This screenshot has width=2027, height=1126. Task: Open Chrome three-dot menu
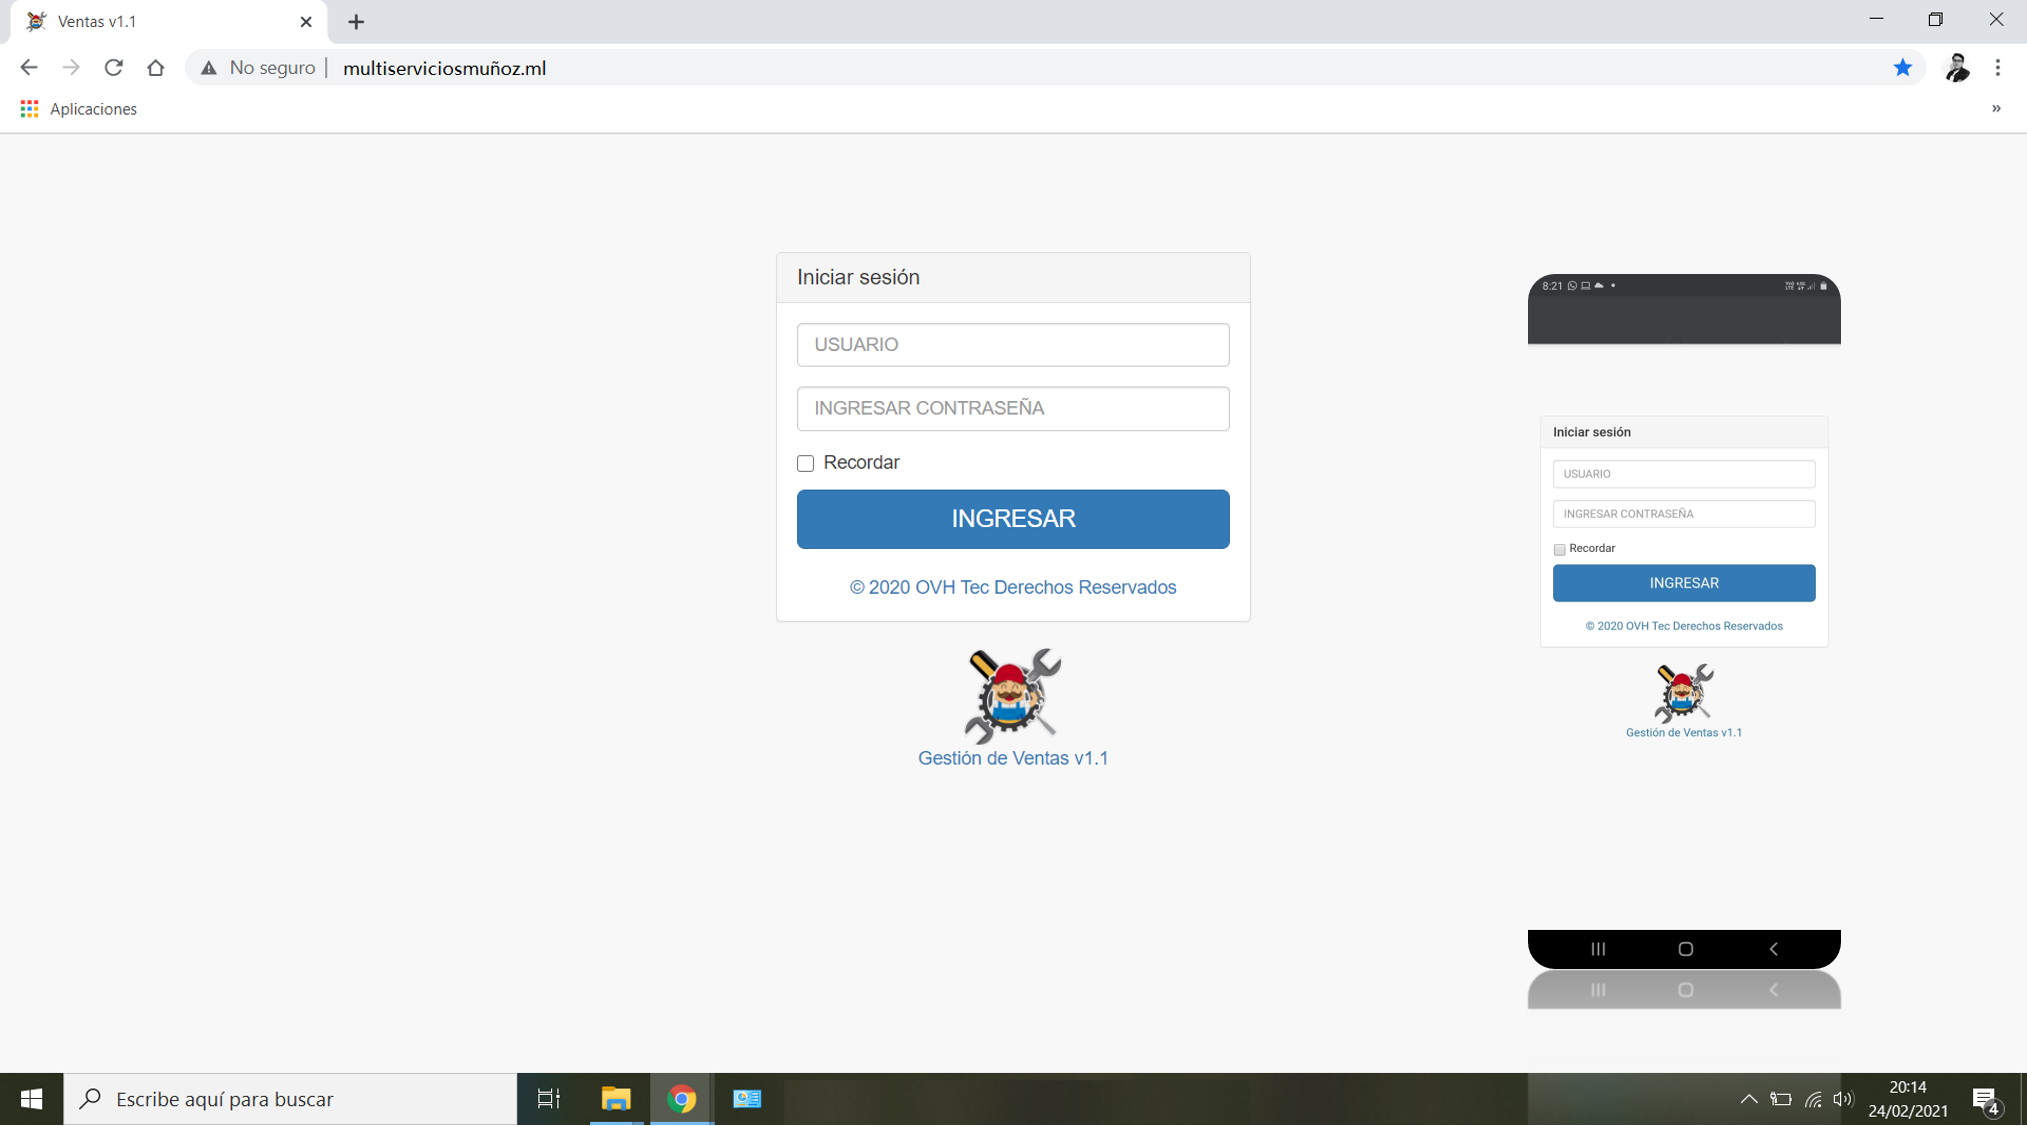click(1997, 68)
